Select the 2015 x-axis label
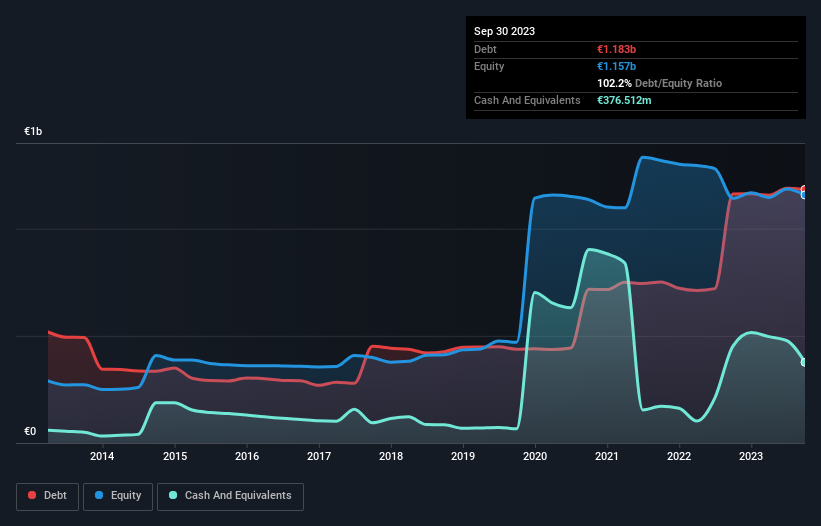Image resolution: width=821 pixels, height=526 pixels. point(175,456)
